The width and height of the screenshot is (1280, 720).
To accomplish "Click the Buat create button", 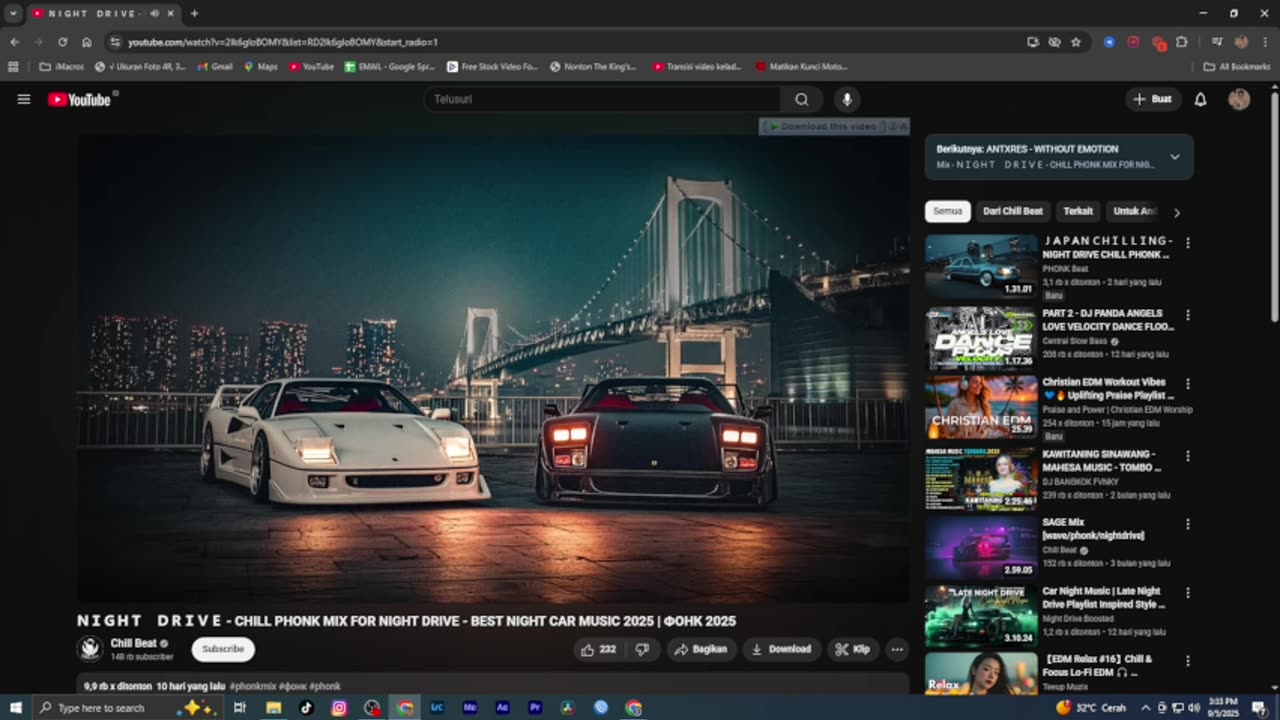I will click(x=1152, y=99).
